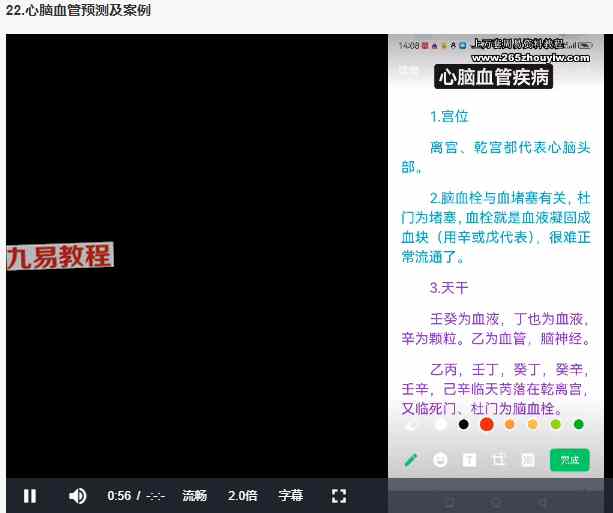Pick the light green color swatch
613x513 pixels.
(556, 425)
